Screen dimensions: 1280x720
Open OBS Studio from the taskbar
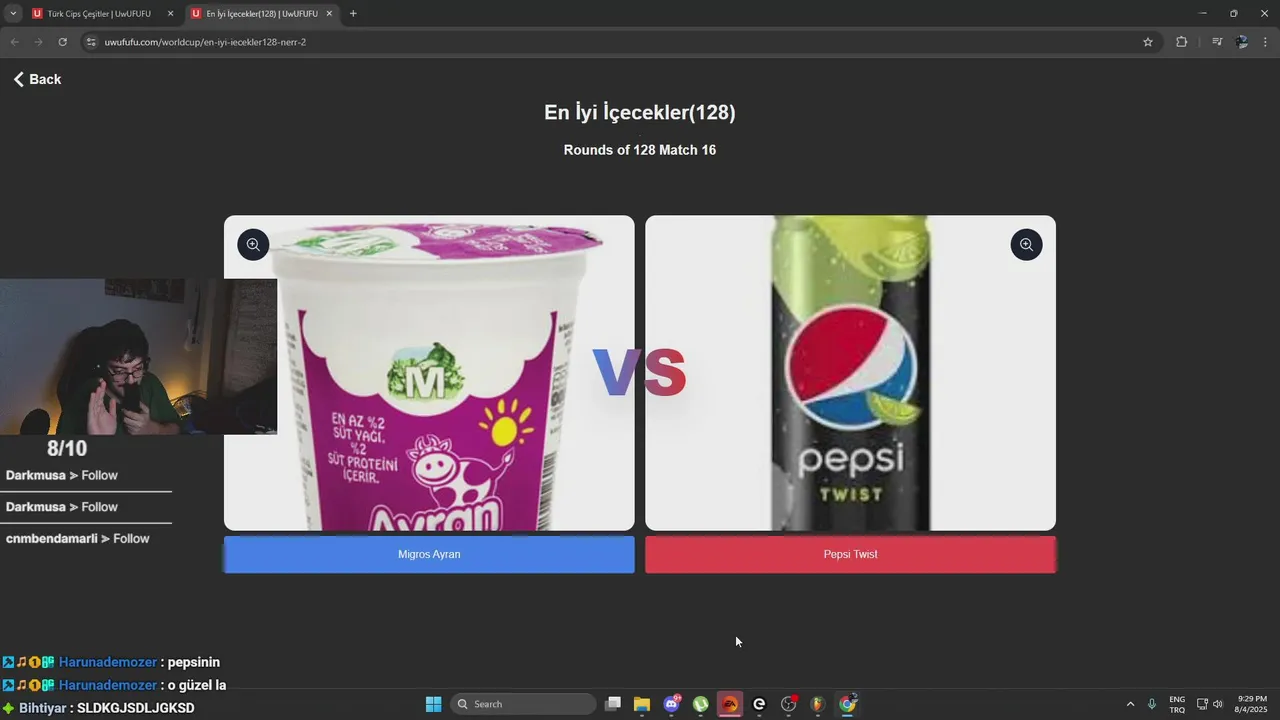coord(789,704)
